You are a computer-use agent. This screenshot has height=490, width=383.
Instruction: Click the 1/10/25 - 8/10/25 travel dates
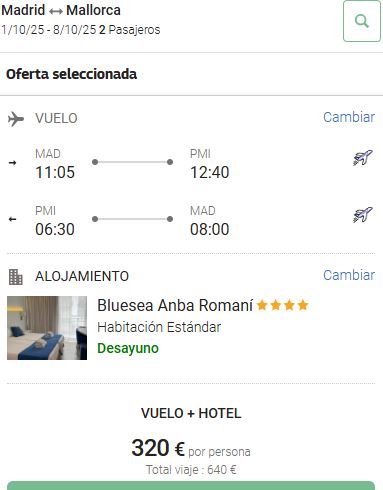click(x=49, y=30)
